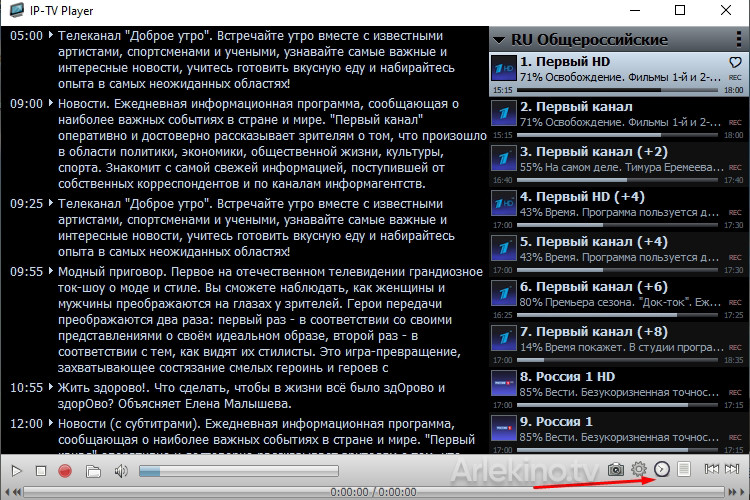The height and width of the screenshot is (500, 750).
Task: Click the double right arrow by the seek bar
Action: [733, 491]
